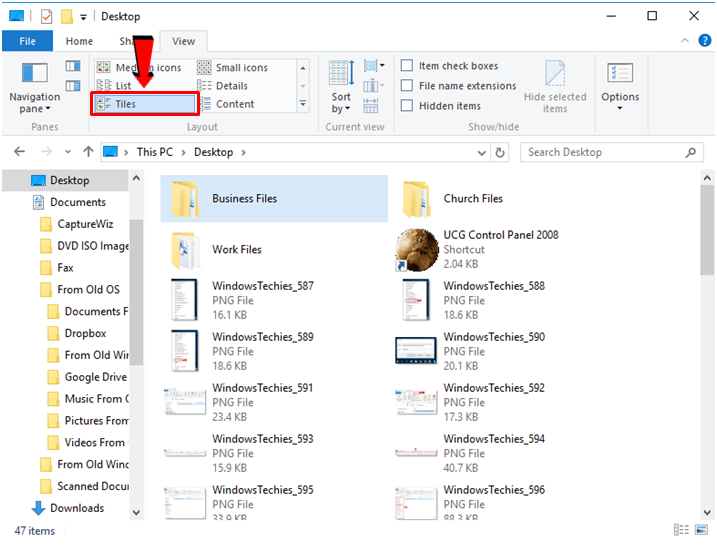Viewport: 717px width, 548px height.
Task: Click Desktop in address breadcrumb
Action: 214,152
